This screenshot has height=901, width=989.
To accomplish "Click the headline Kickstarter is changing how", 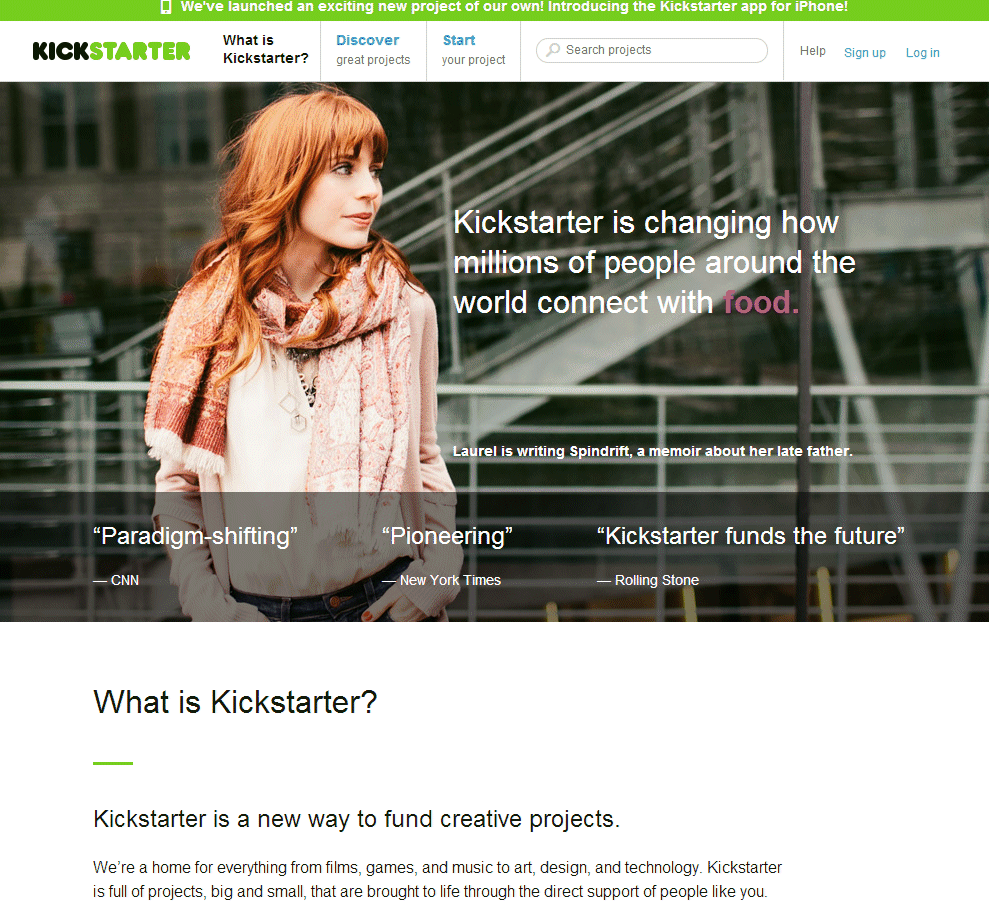I will [x=646, y=223].
